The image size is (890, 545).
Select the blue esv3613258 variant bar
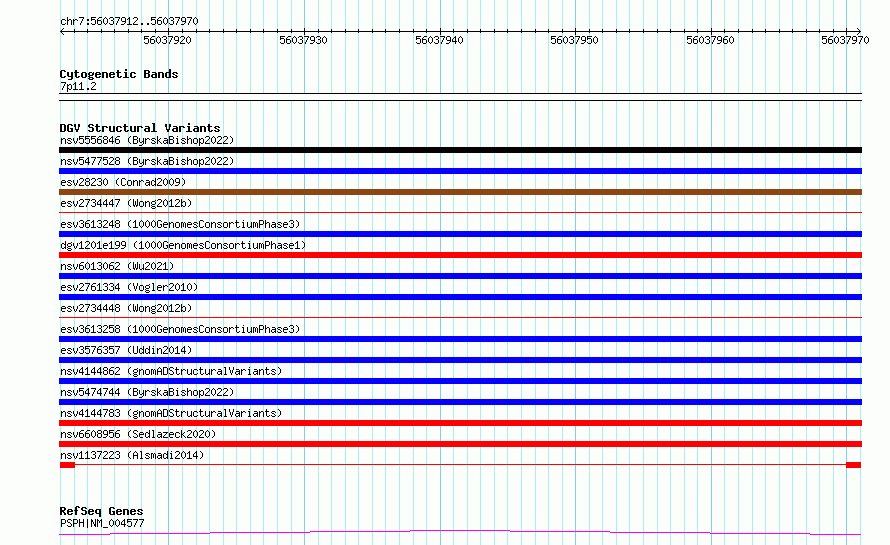[x=460, y=339]
